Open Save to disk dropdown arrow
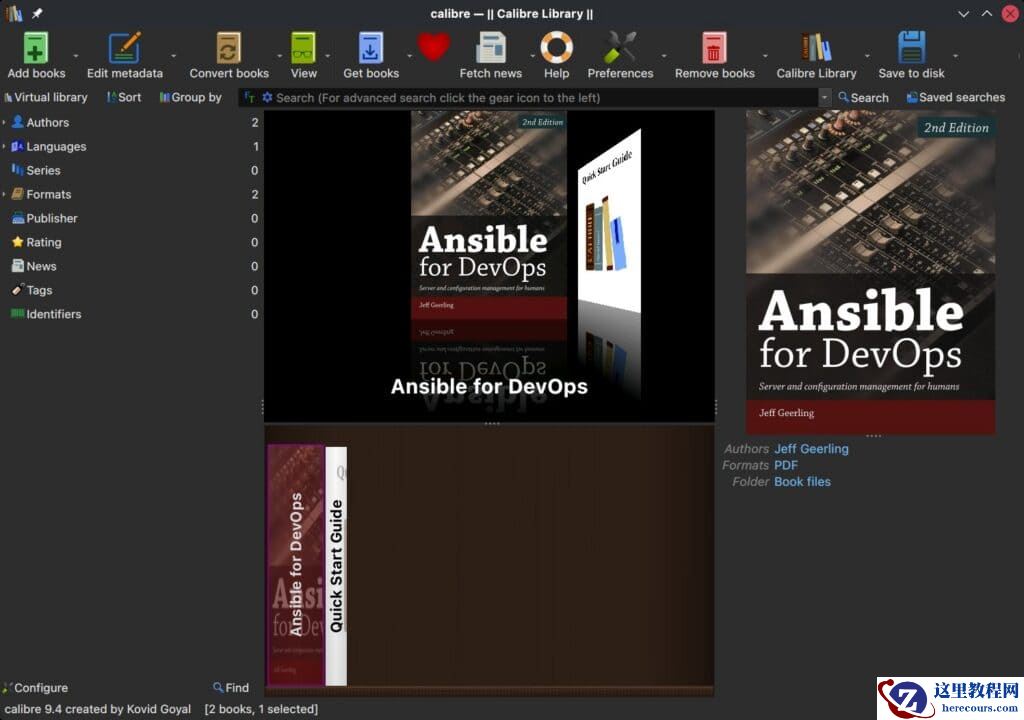Viewport: 1024px width, 720px height. 955,56
